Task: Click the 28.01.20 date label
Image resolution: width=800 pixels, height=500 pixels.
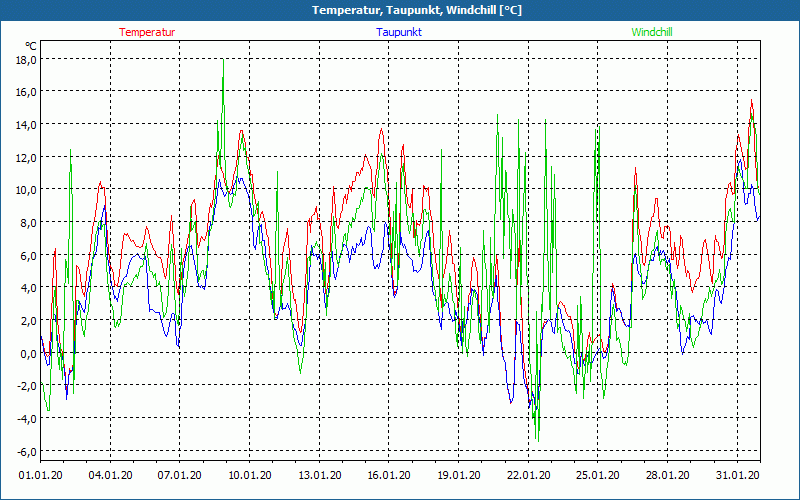Action: click(668, 475)
